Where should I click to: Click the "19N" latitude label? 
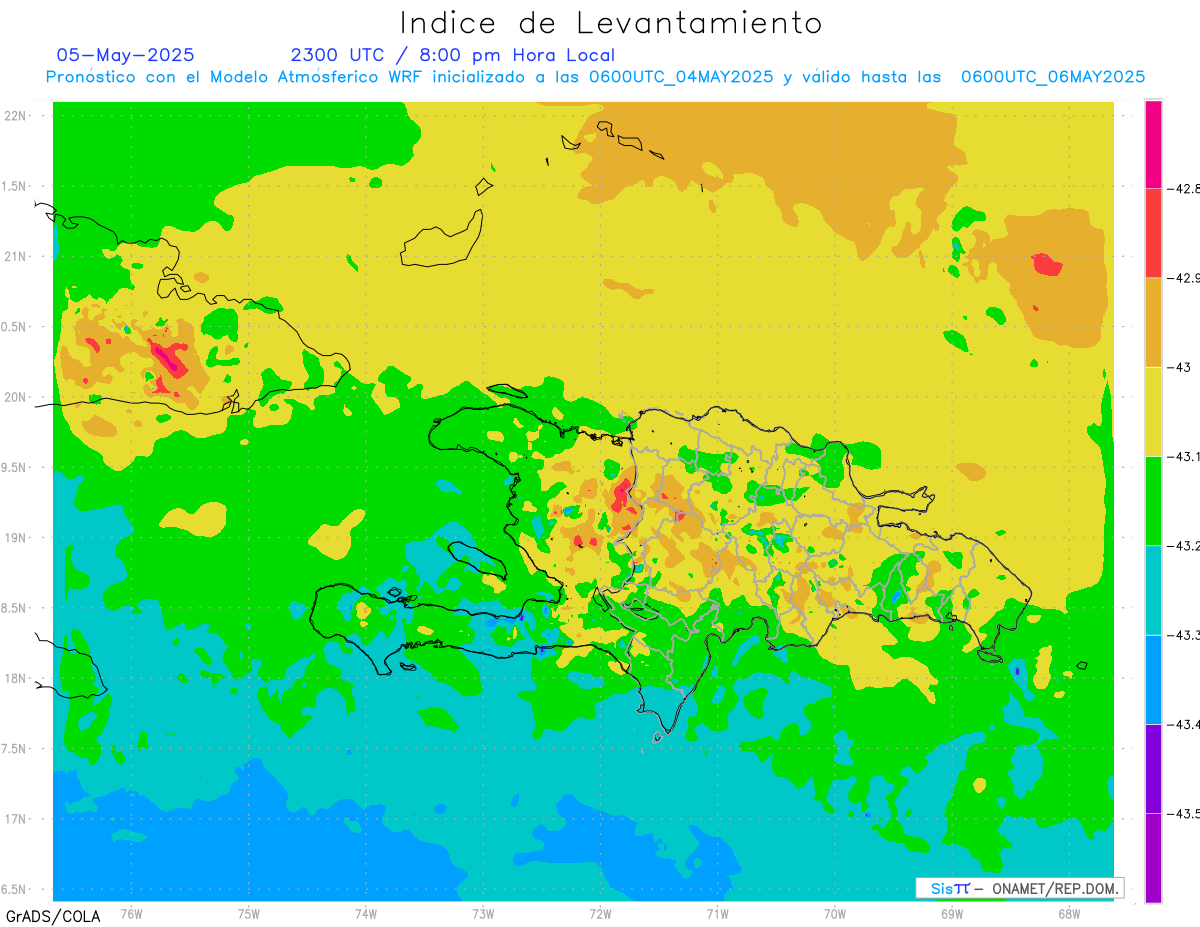coord(15,538)
